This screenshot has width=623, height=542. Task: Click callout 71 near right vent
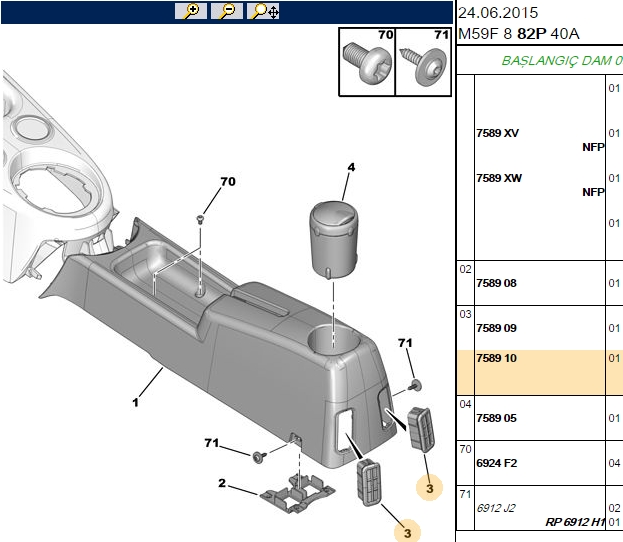pyautogui.click(x=405, y=343)
